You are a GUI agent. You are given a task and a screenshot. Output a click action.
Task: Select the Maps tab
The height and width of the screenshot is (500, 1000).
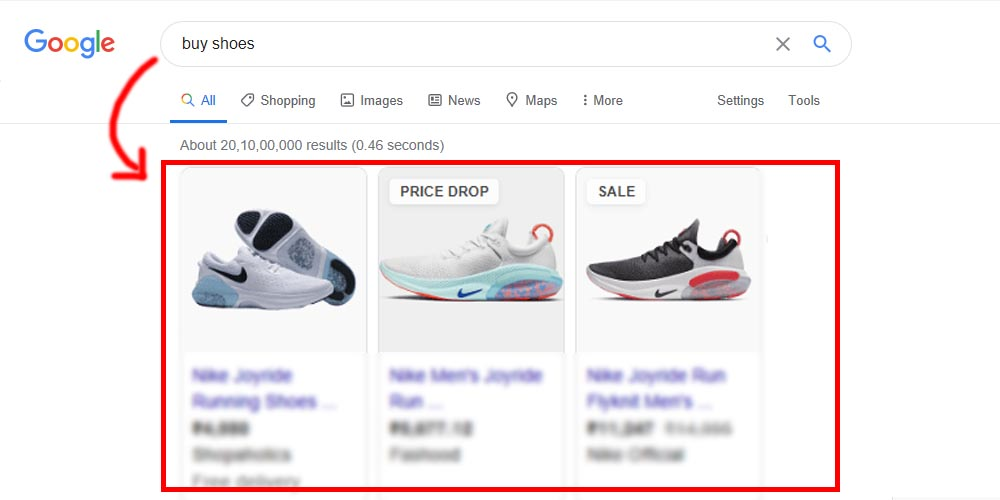pyautogui.click(x=531, y=100)
